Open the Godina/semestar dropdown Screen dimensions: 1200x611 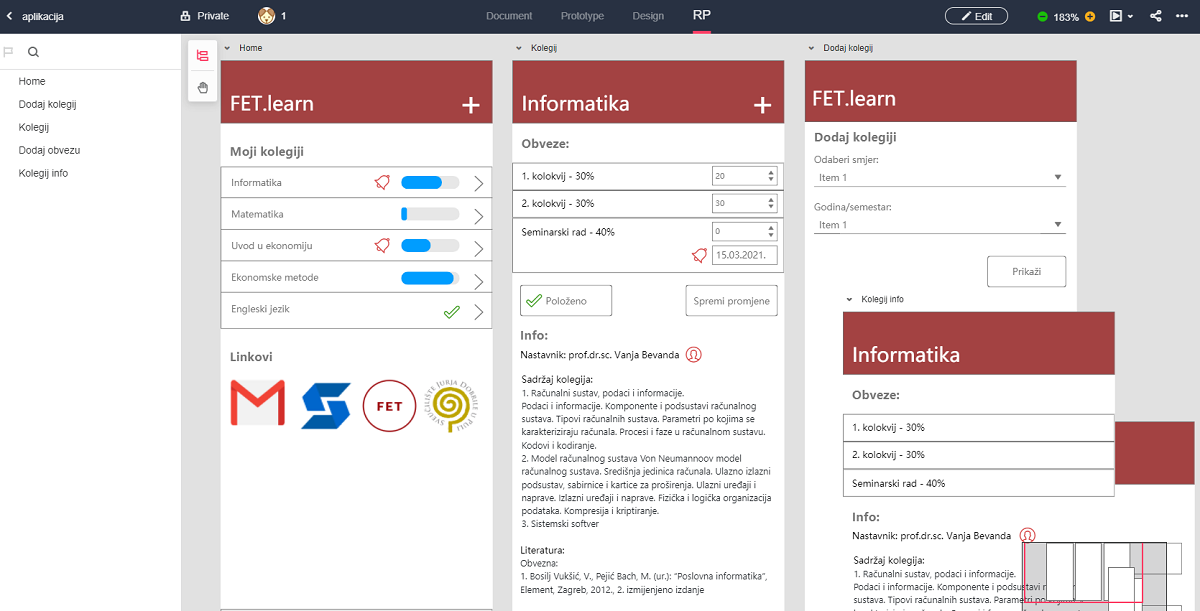click(939, 225)
